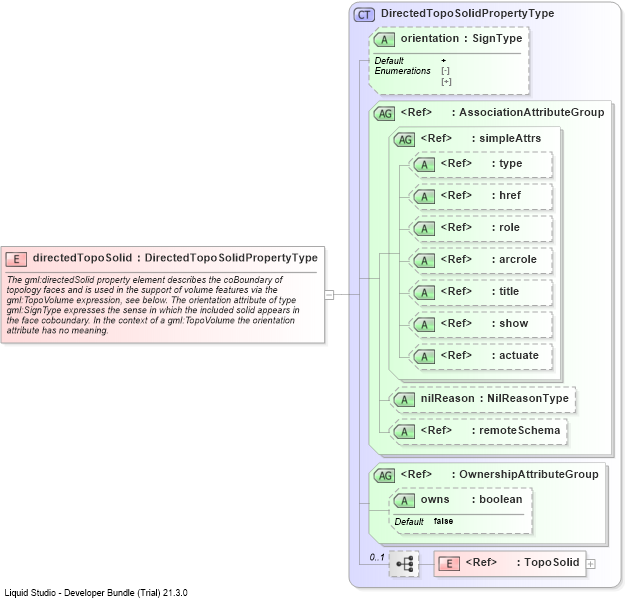Expand the TopoSolid element reference
This screenshot has width=625, height=598.
click(591, 564)
